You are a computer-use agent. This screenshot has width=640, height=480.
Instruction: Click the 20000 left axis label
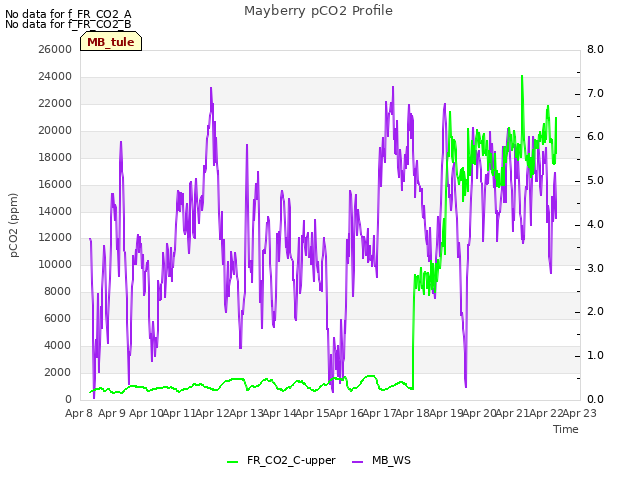coord(55,130)
